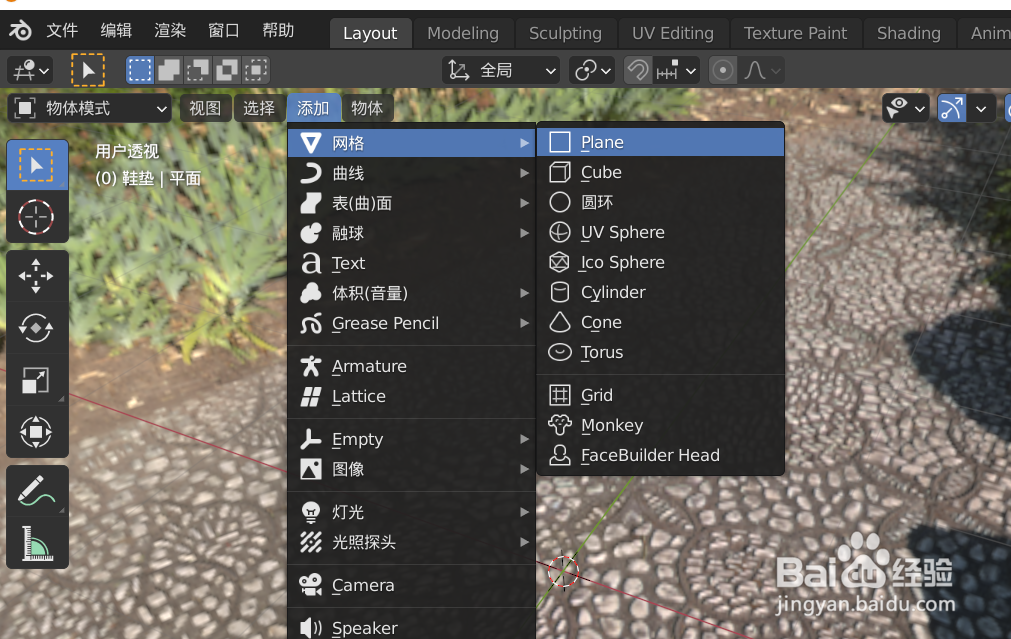Set selection mode to extend
The height and width of the screenshot is (639, 1011).
pyautogui.click(x=169, y=70)
